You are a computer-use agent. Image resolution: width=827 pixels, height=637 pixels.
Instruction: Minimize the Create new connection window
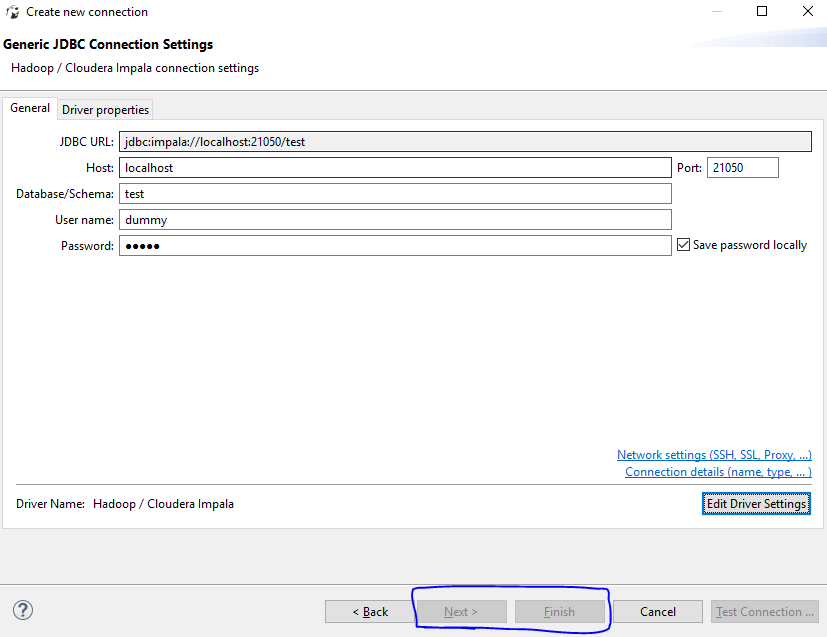pyautogui.click(x=717, y=11)
